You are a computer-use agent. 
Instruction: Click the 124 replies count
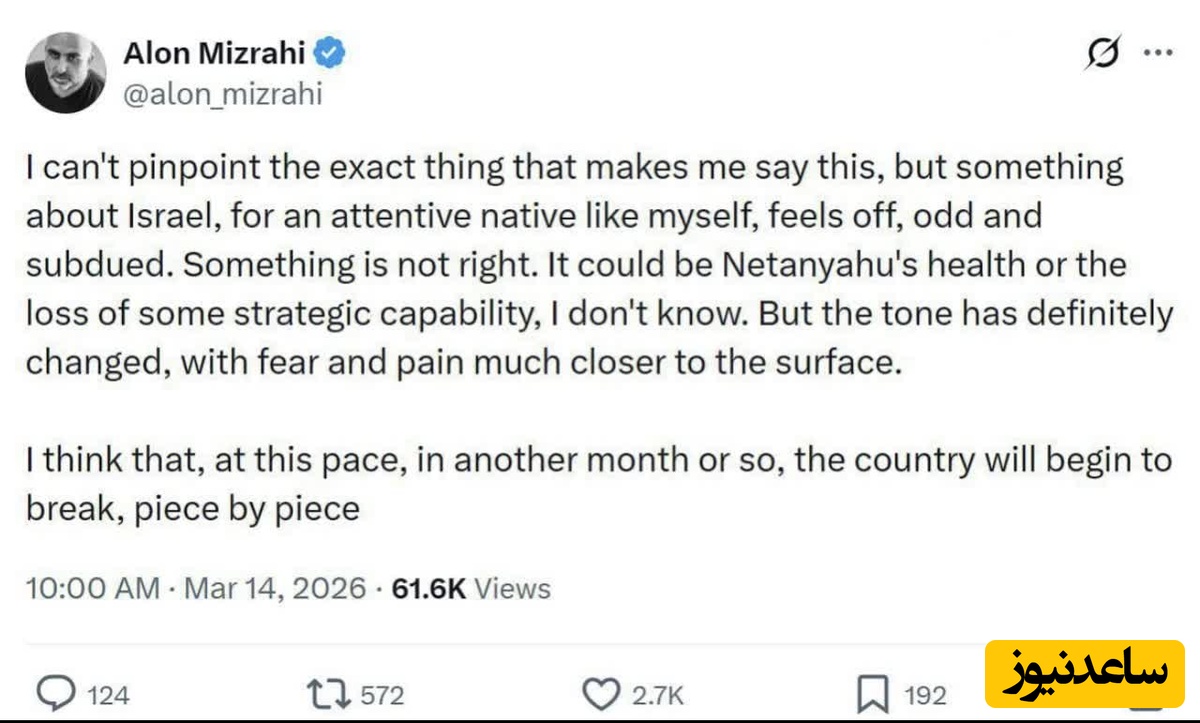[108, 695]
